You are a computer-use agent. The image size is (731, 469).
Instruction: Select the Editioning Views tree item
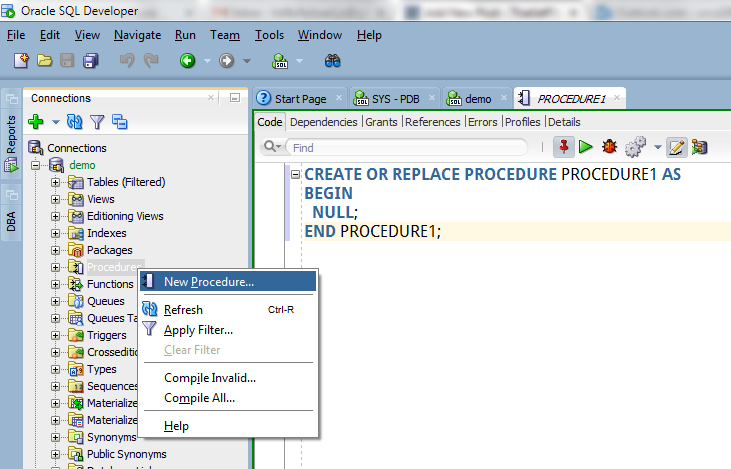pos(125,216)
